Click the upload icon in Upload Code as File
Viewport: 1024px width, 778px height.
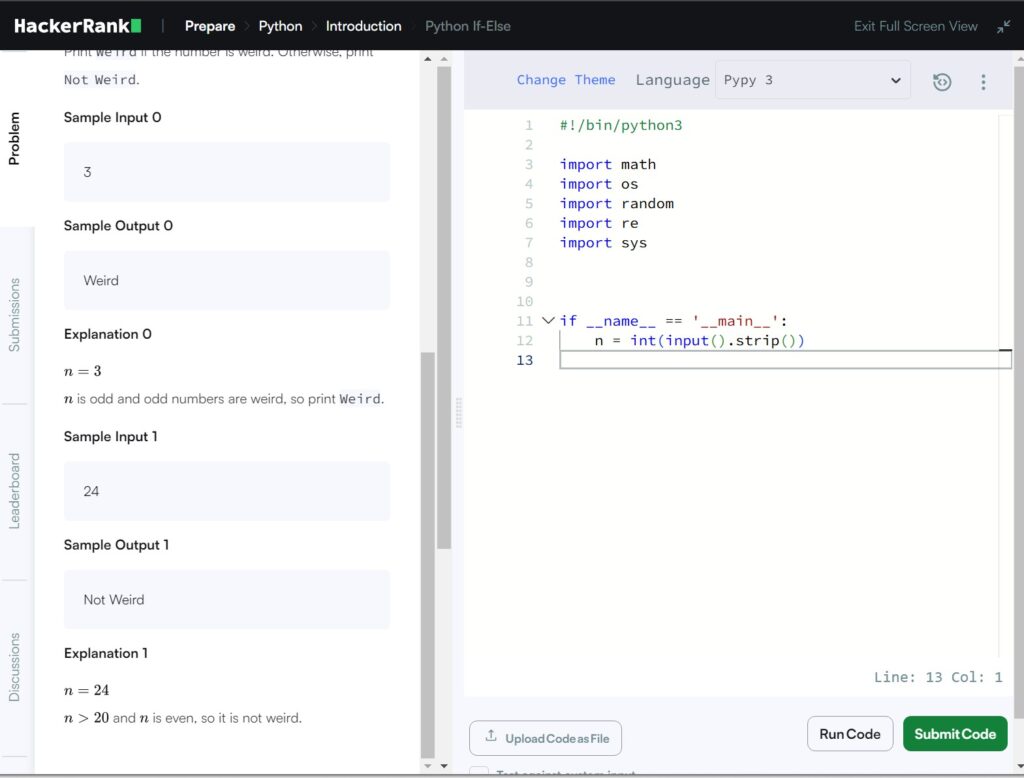point(491,737)
